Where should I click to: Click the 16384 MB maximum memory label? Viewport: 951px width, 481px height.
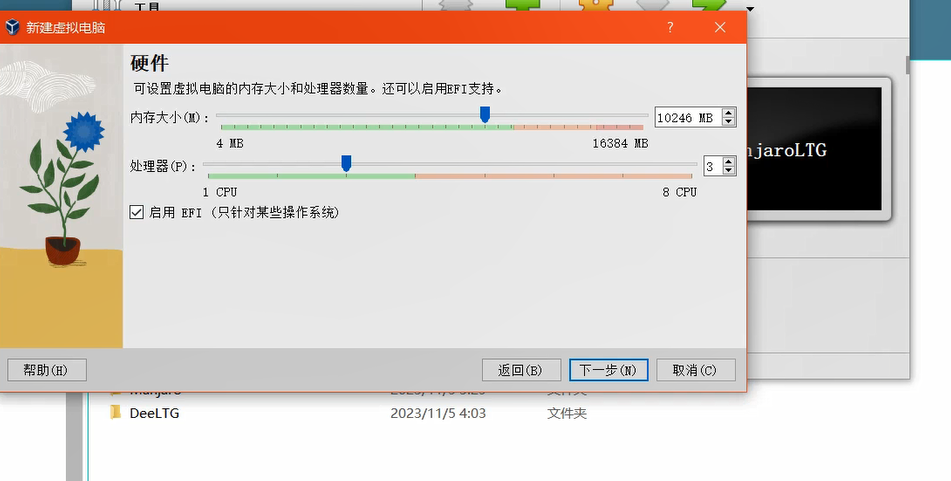click(620, 144)
